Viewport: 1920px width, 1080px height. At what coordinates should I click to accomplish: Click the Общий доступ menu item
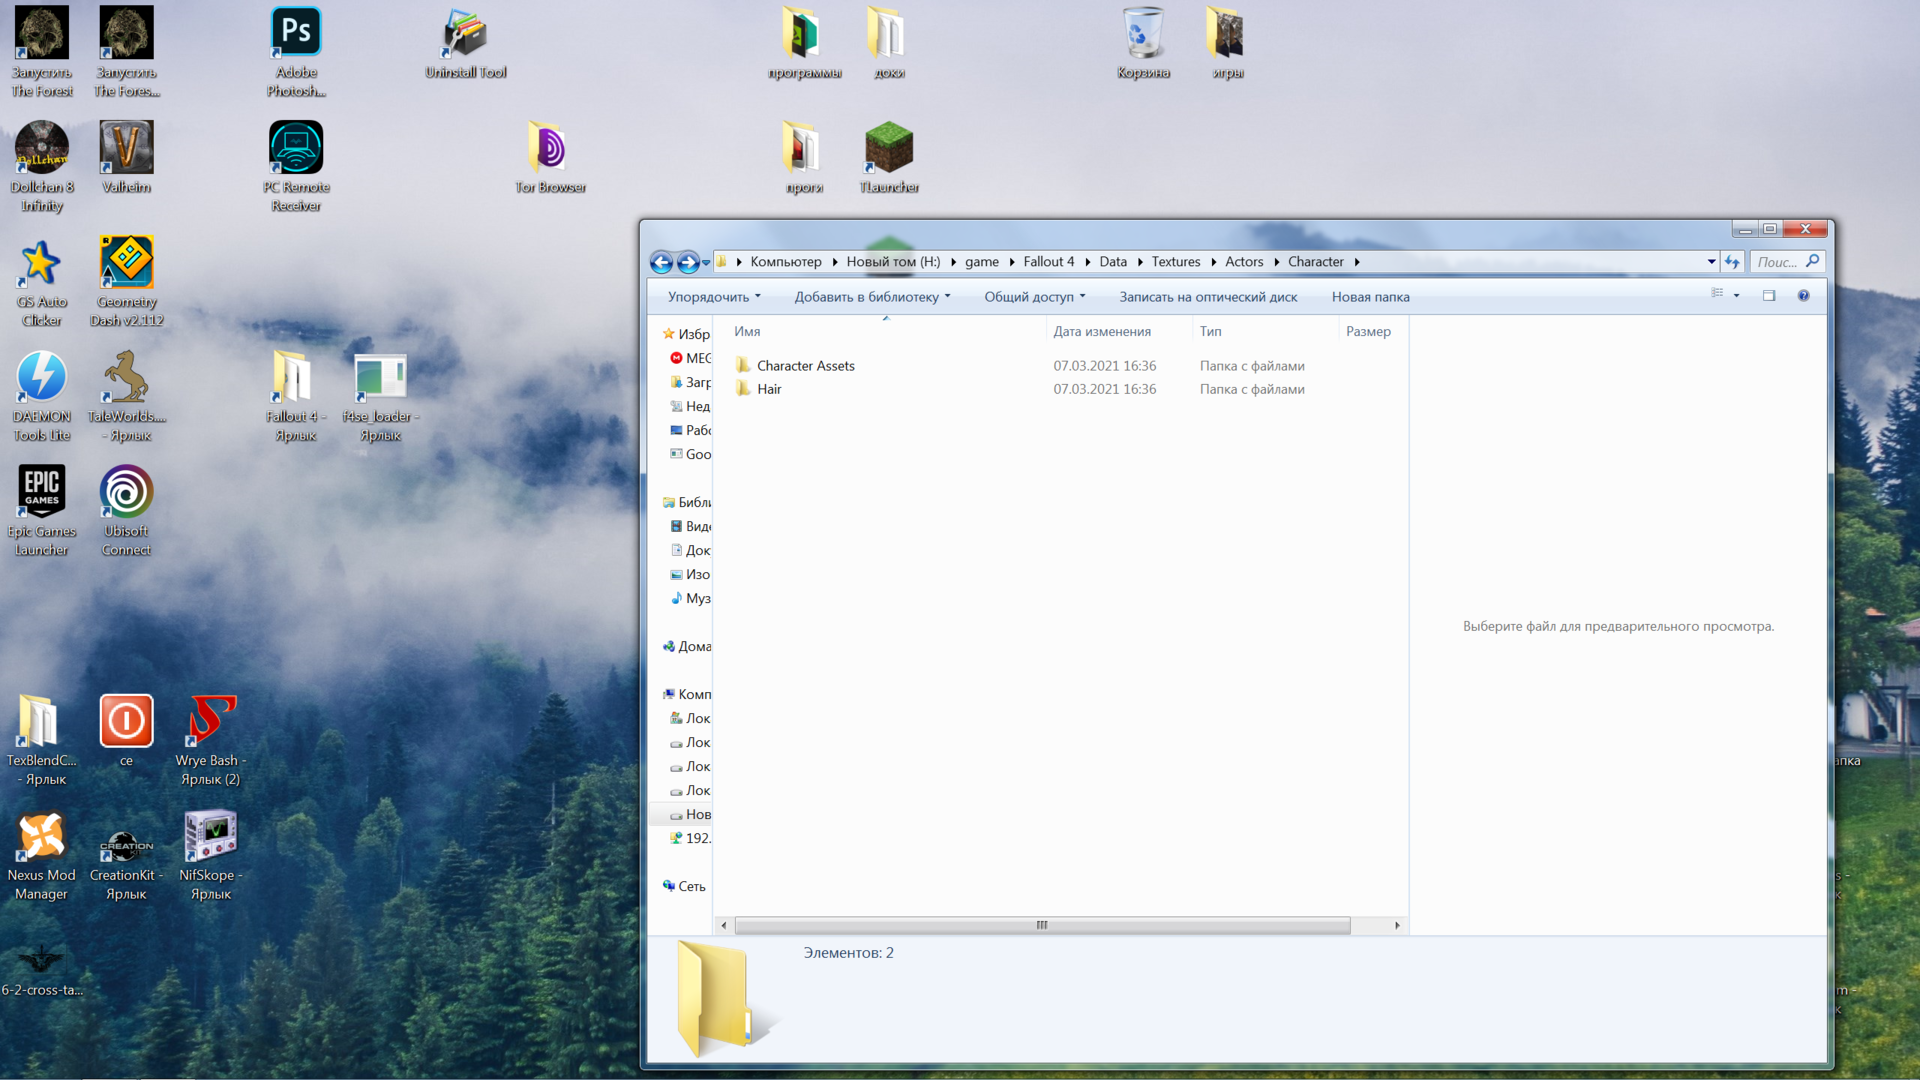(x=1034, y=297)
